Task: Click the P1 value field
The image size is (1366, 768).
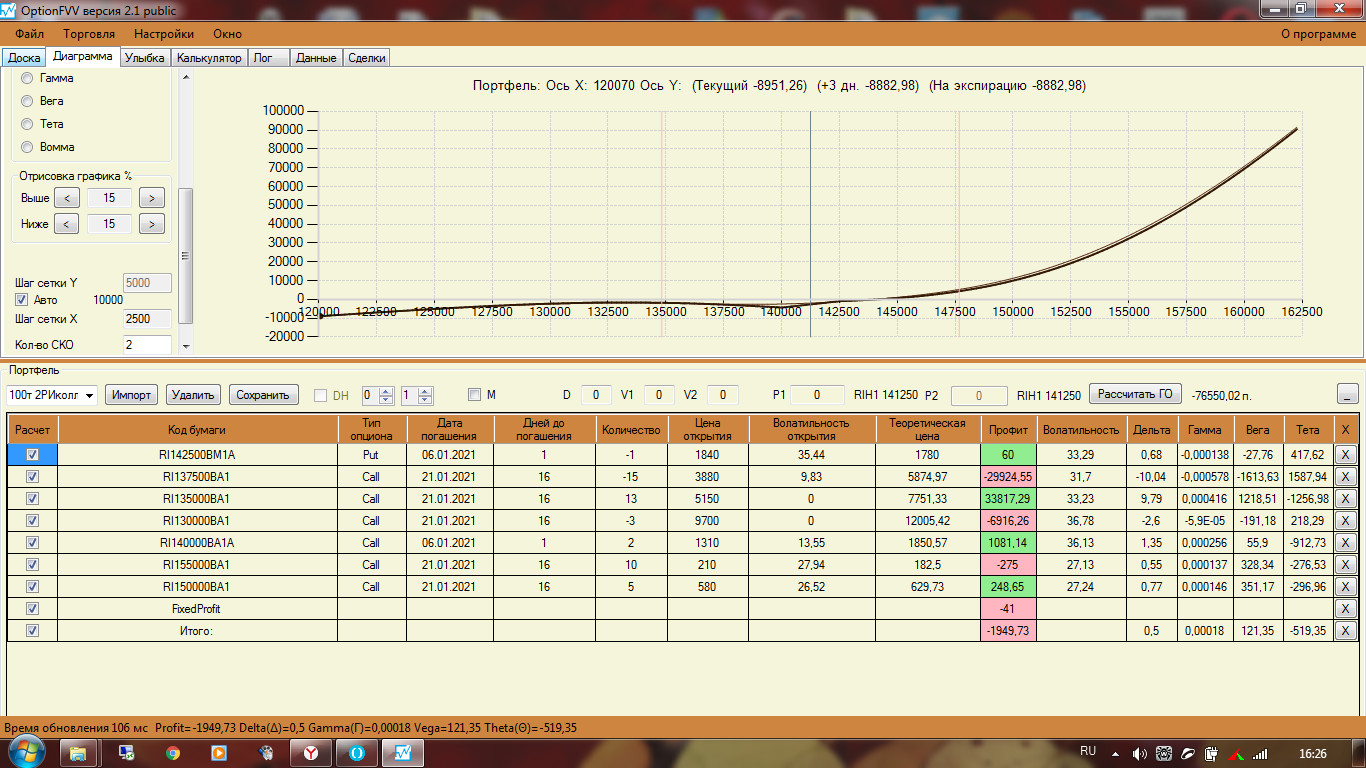Action: click(817, 395)
